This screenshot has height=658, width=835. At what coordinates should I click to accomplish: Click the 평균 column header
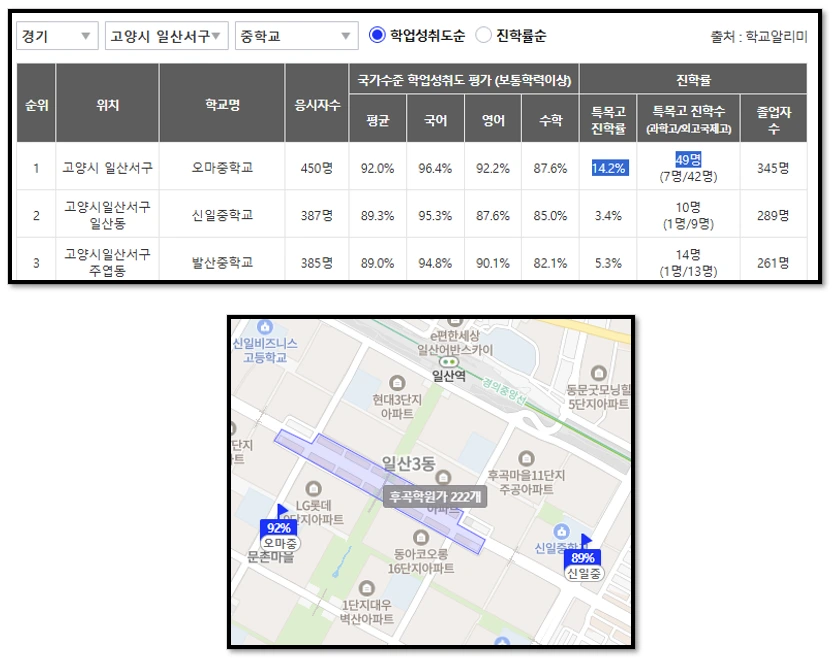click(378, 119)
